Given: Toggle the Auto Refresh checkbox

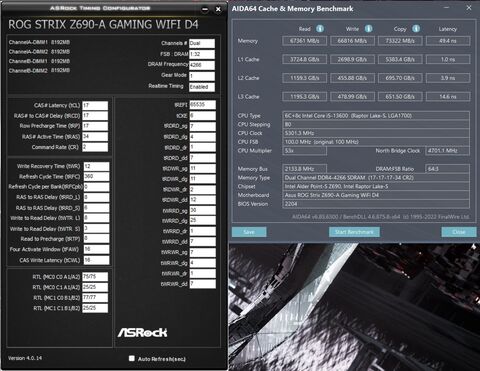Looking at the screenshot, I should pos(132,358).
